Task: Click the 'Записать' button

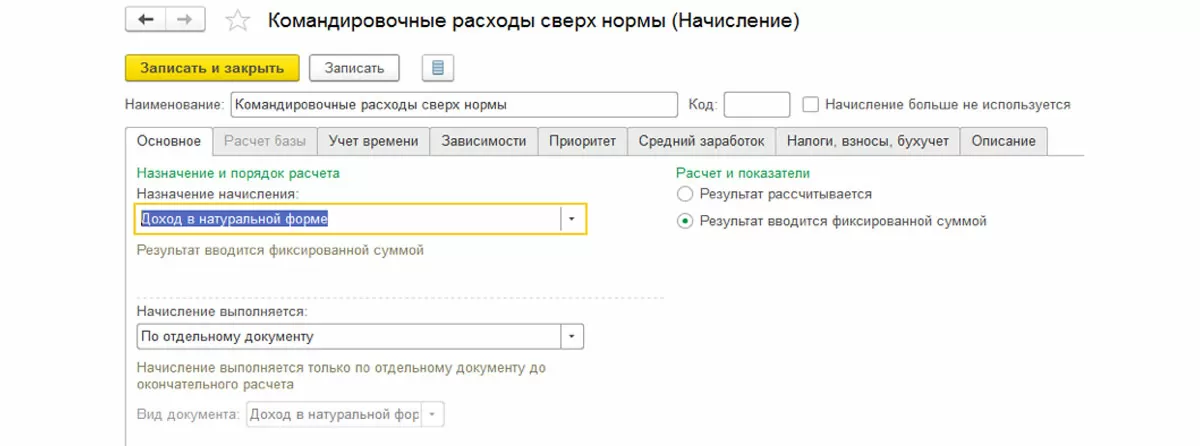Action: [x=354, y=68]
